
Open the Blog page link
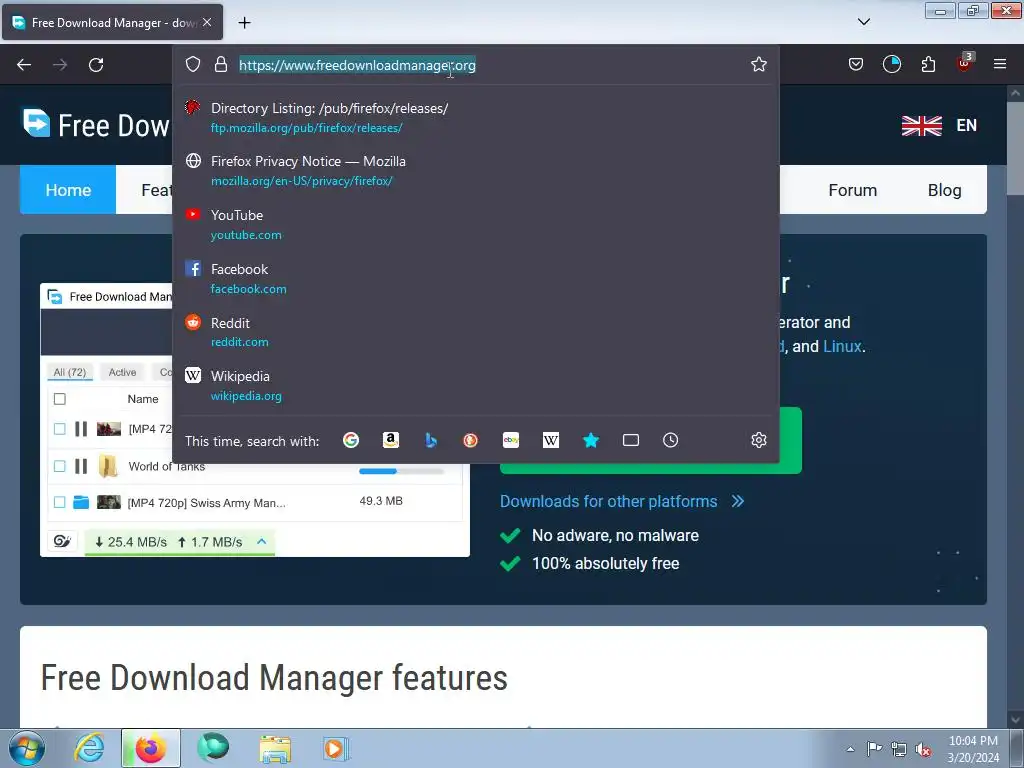tap(944, 190)
